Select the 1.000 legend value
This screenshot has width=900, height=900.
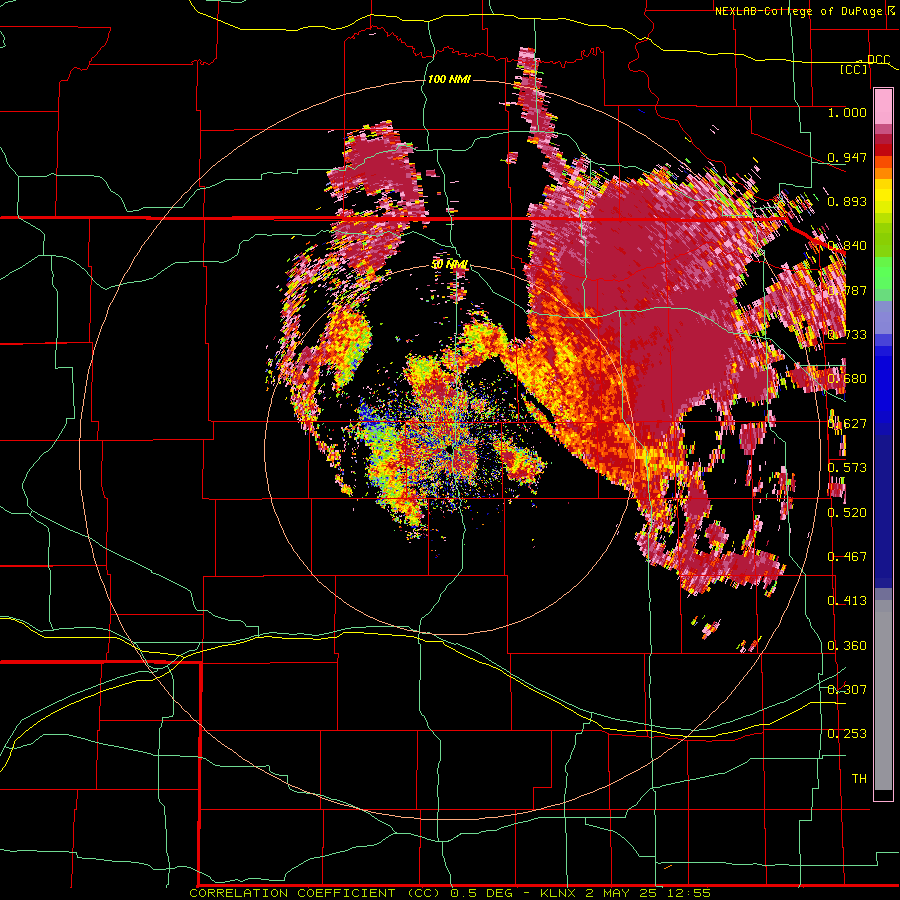coord(847,112)
